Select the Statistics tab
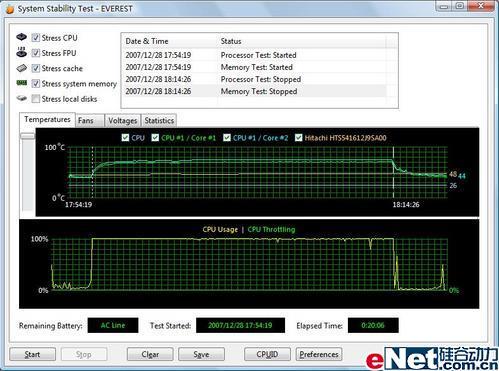Viewport: 499px width, 371px height. [159, 121]
